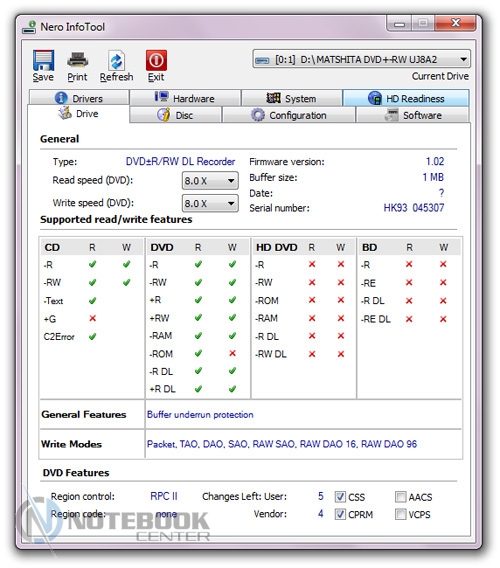Switch to the System tab
This screenshot has width=500, height=568.
point(292,98)
